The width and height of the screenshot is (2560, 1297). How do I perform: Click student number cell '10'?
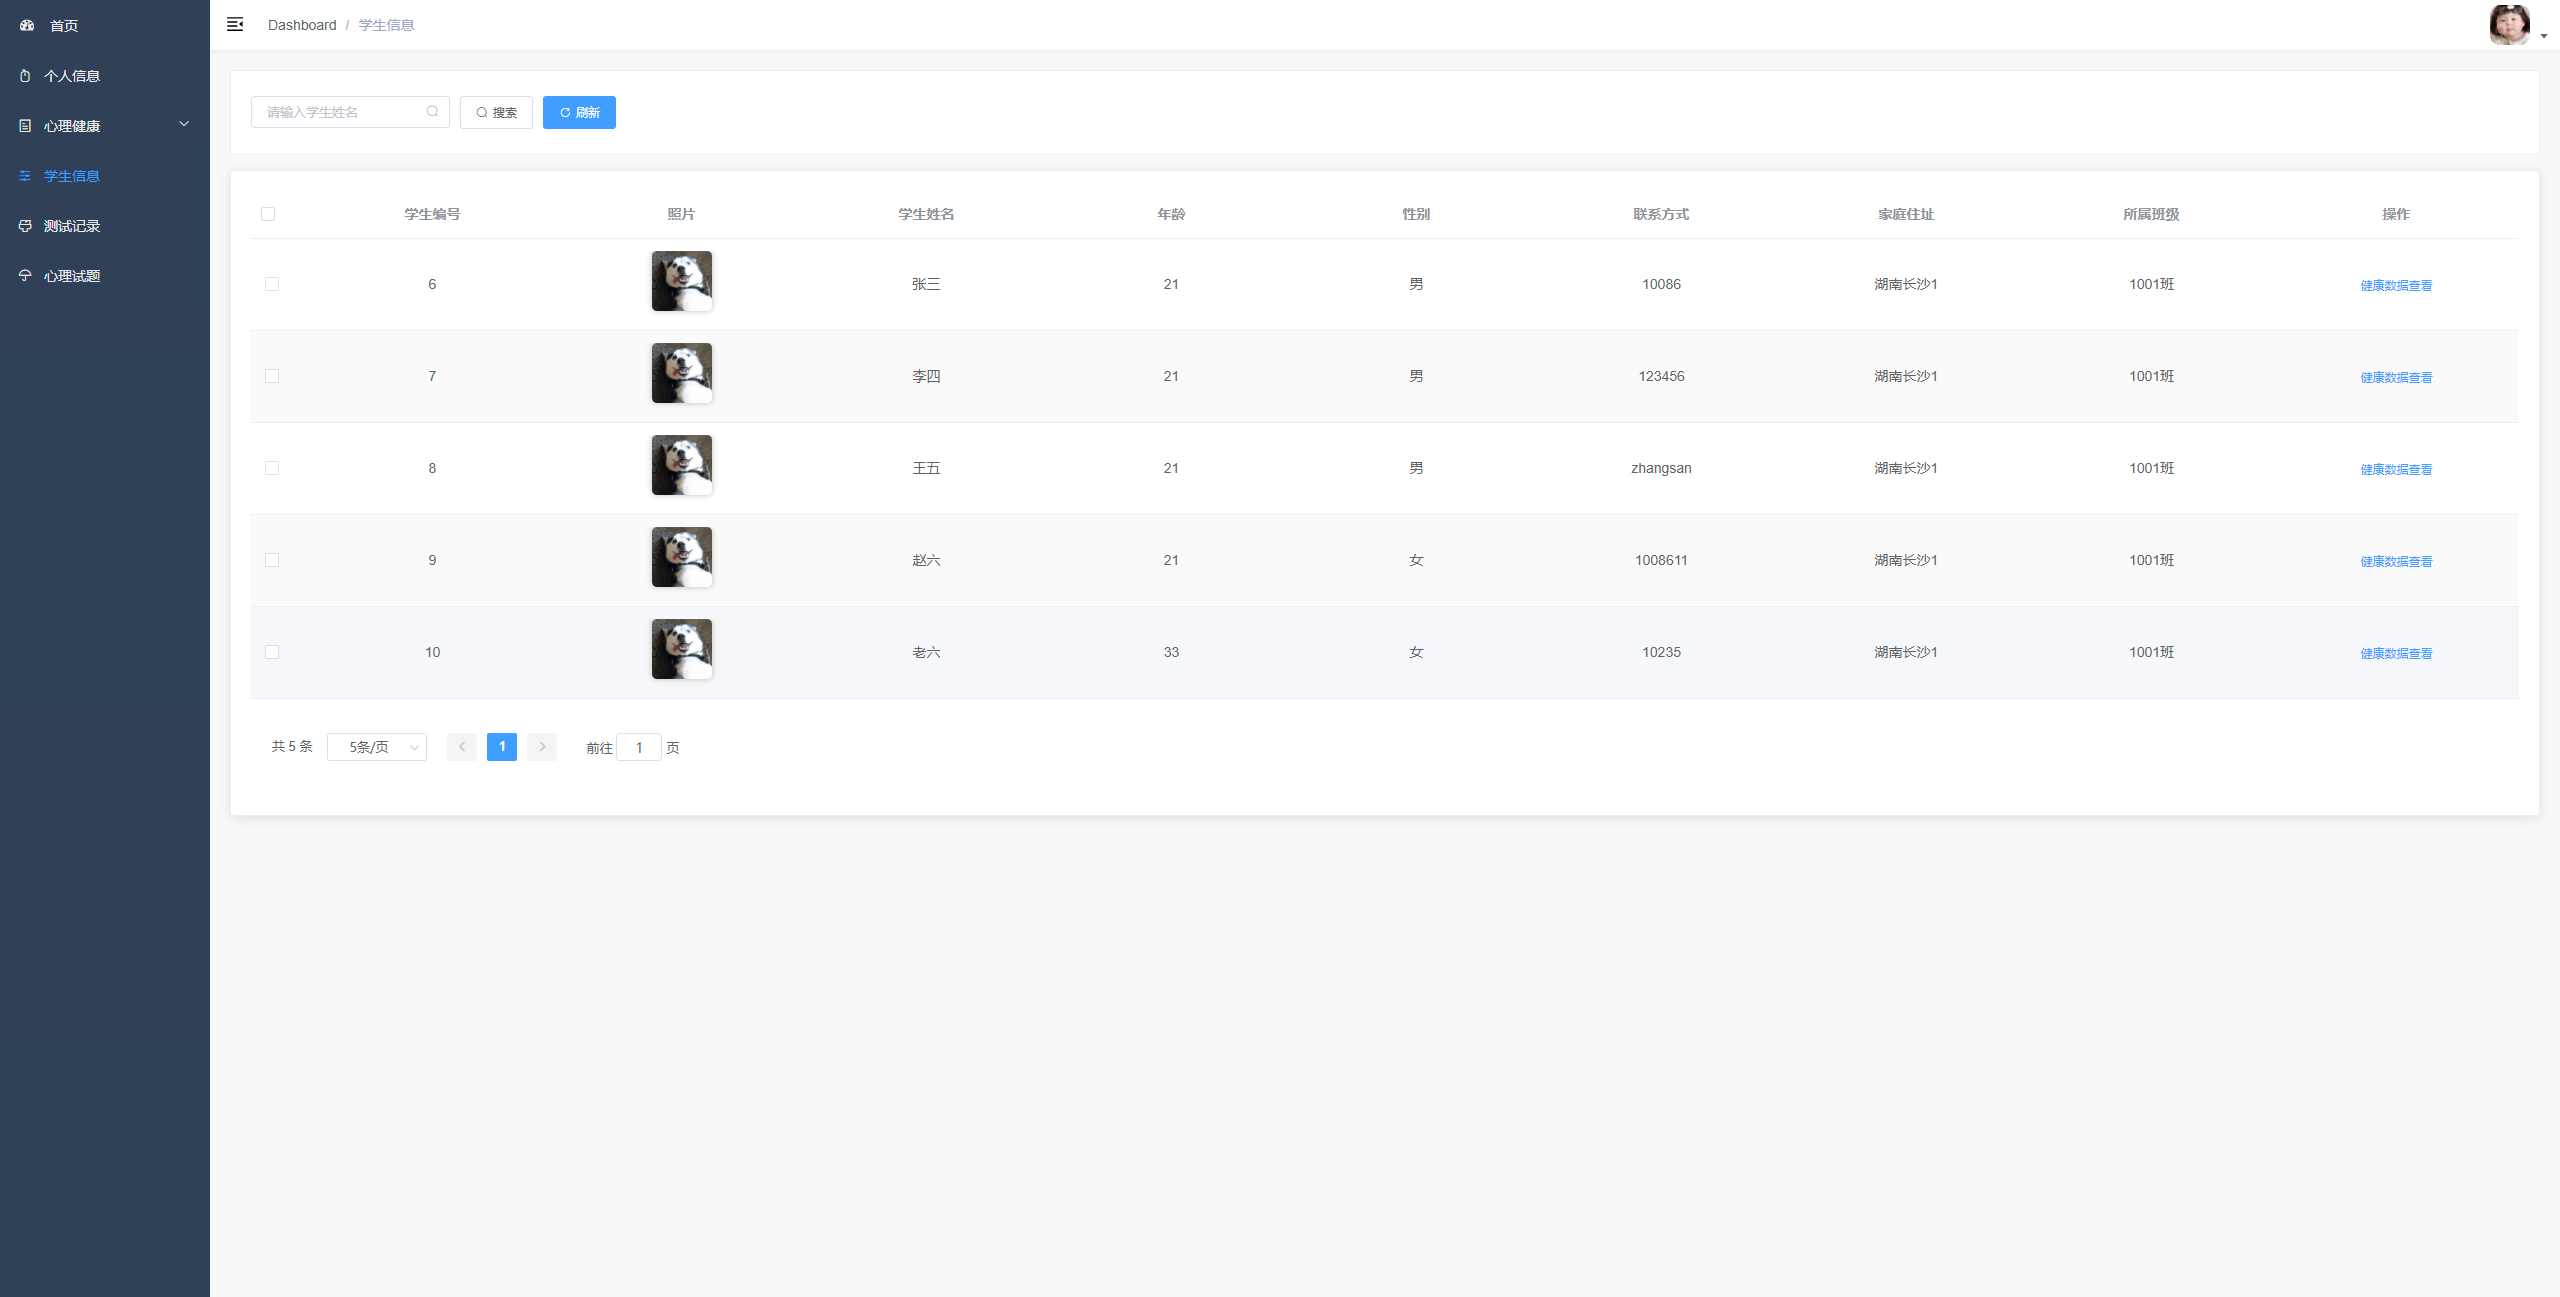[432, 652]
